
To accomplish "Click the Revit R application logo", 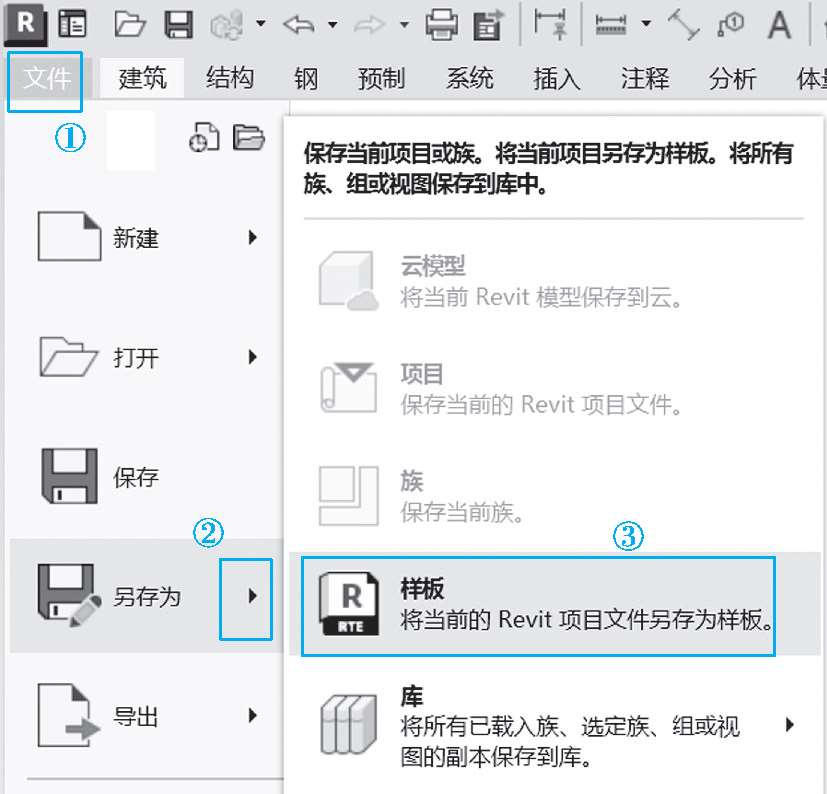I will (x=25, y=24).
